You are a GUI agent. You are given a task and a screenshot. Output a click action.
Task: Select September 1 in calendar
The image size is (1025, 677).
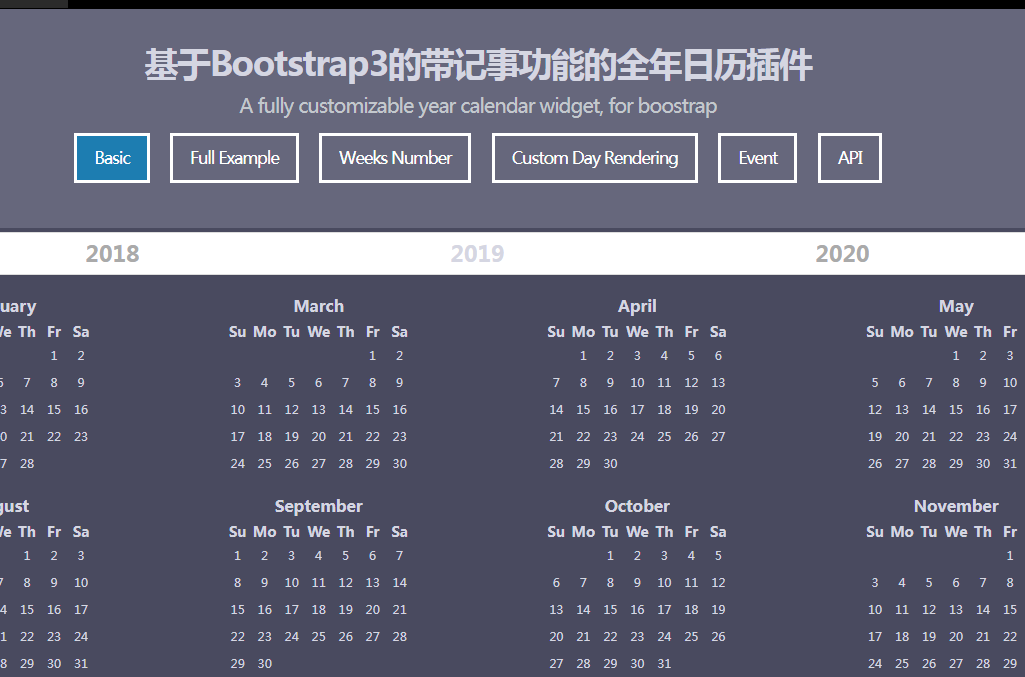pyautogui.click(x=237, y=555)
